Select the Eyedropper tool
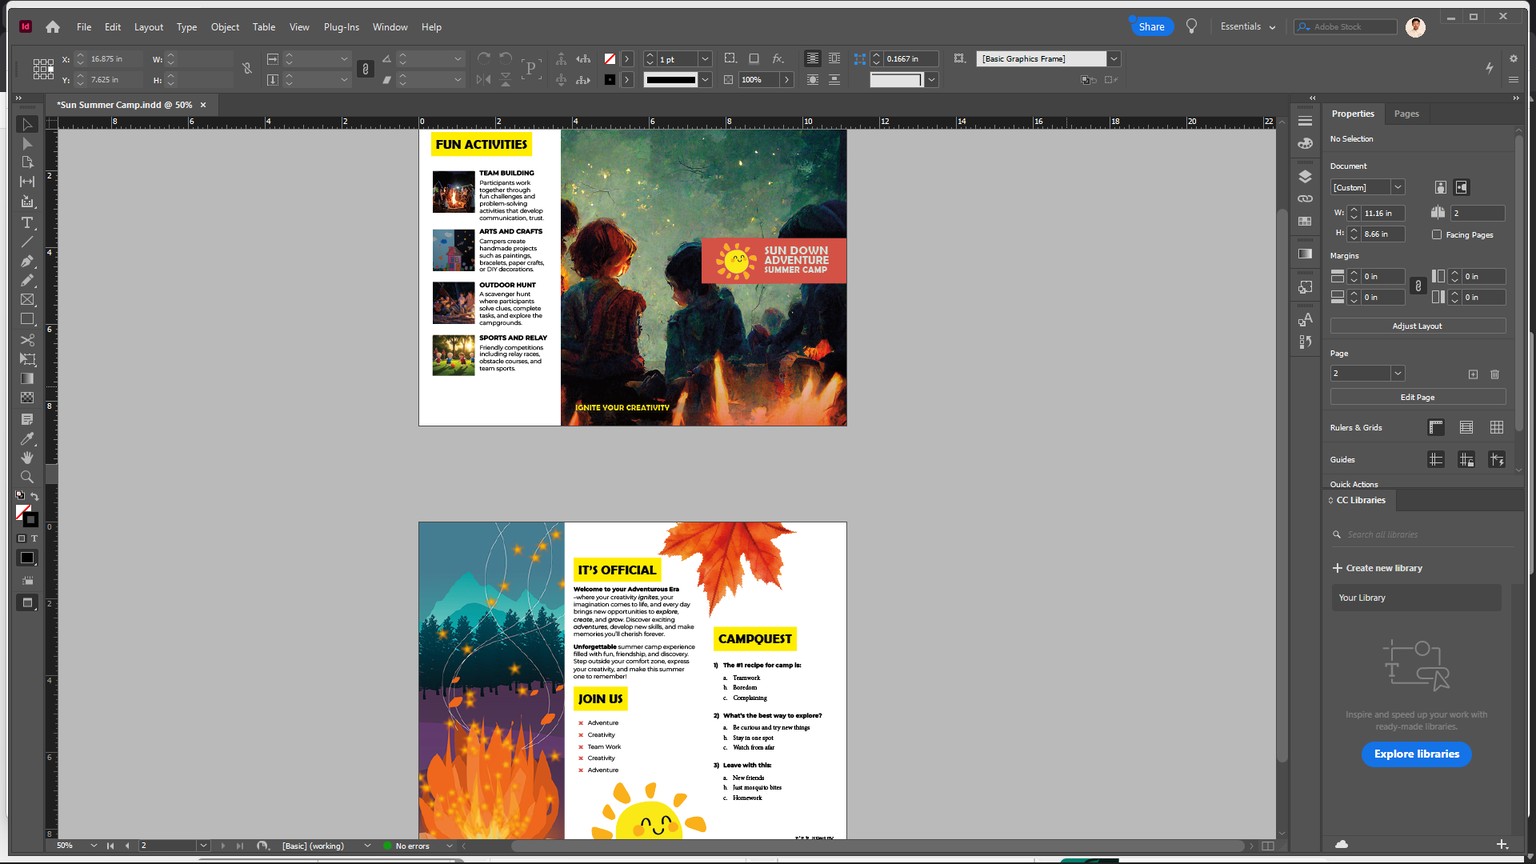 [27, 438]
